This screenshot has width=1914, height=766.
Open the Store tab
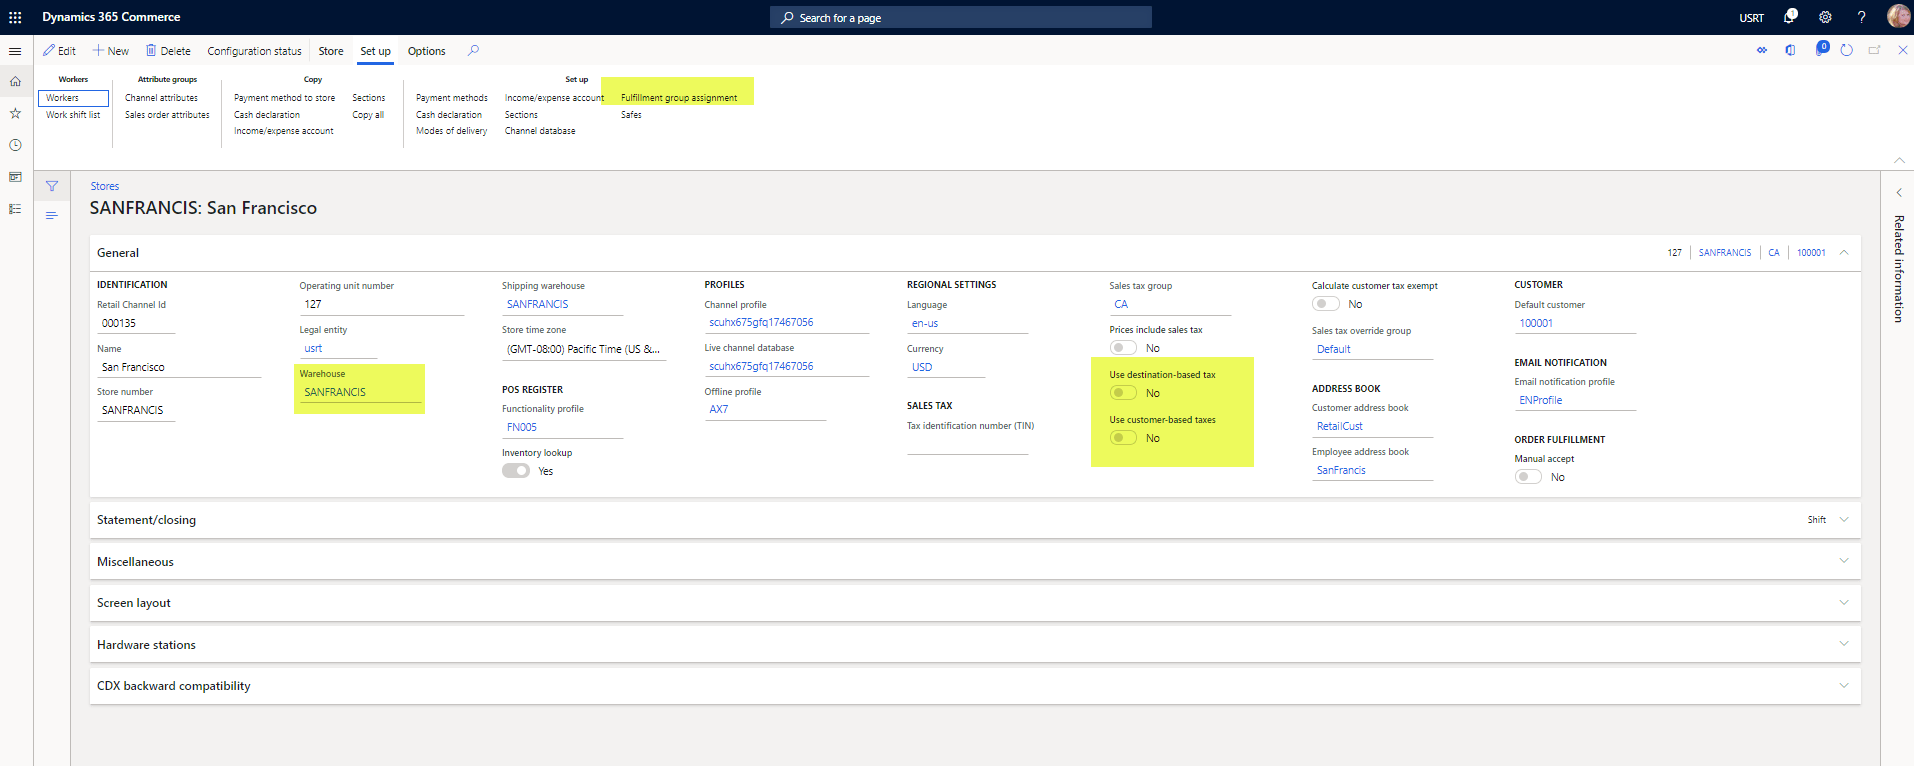pos(331,51)
